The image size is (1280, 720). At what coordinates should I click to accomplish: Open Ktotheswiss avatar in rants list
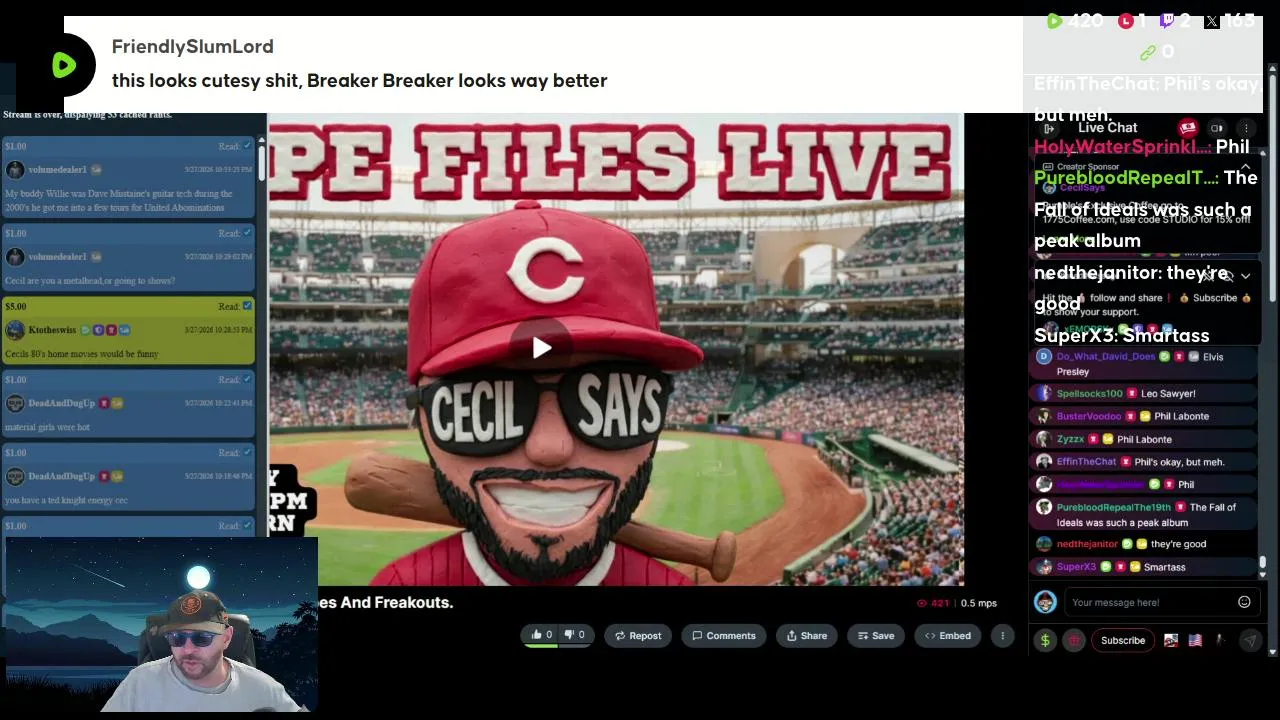tap(14, 330)
